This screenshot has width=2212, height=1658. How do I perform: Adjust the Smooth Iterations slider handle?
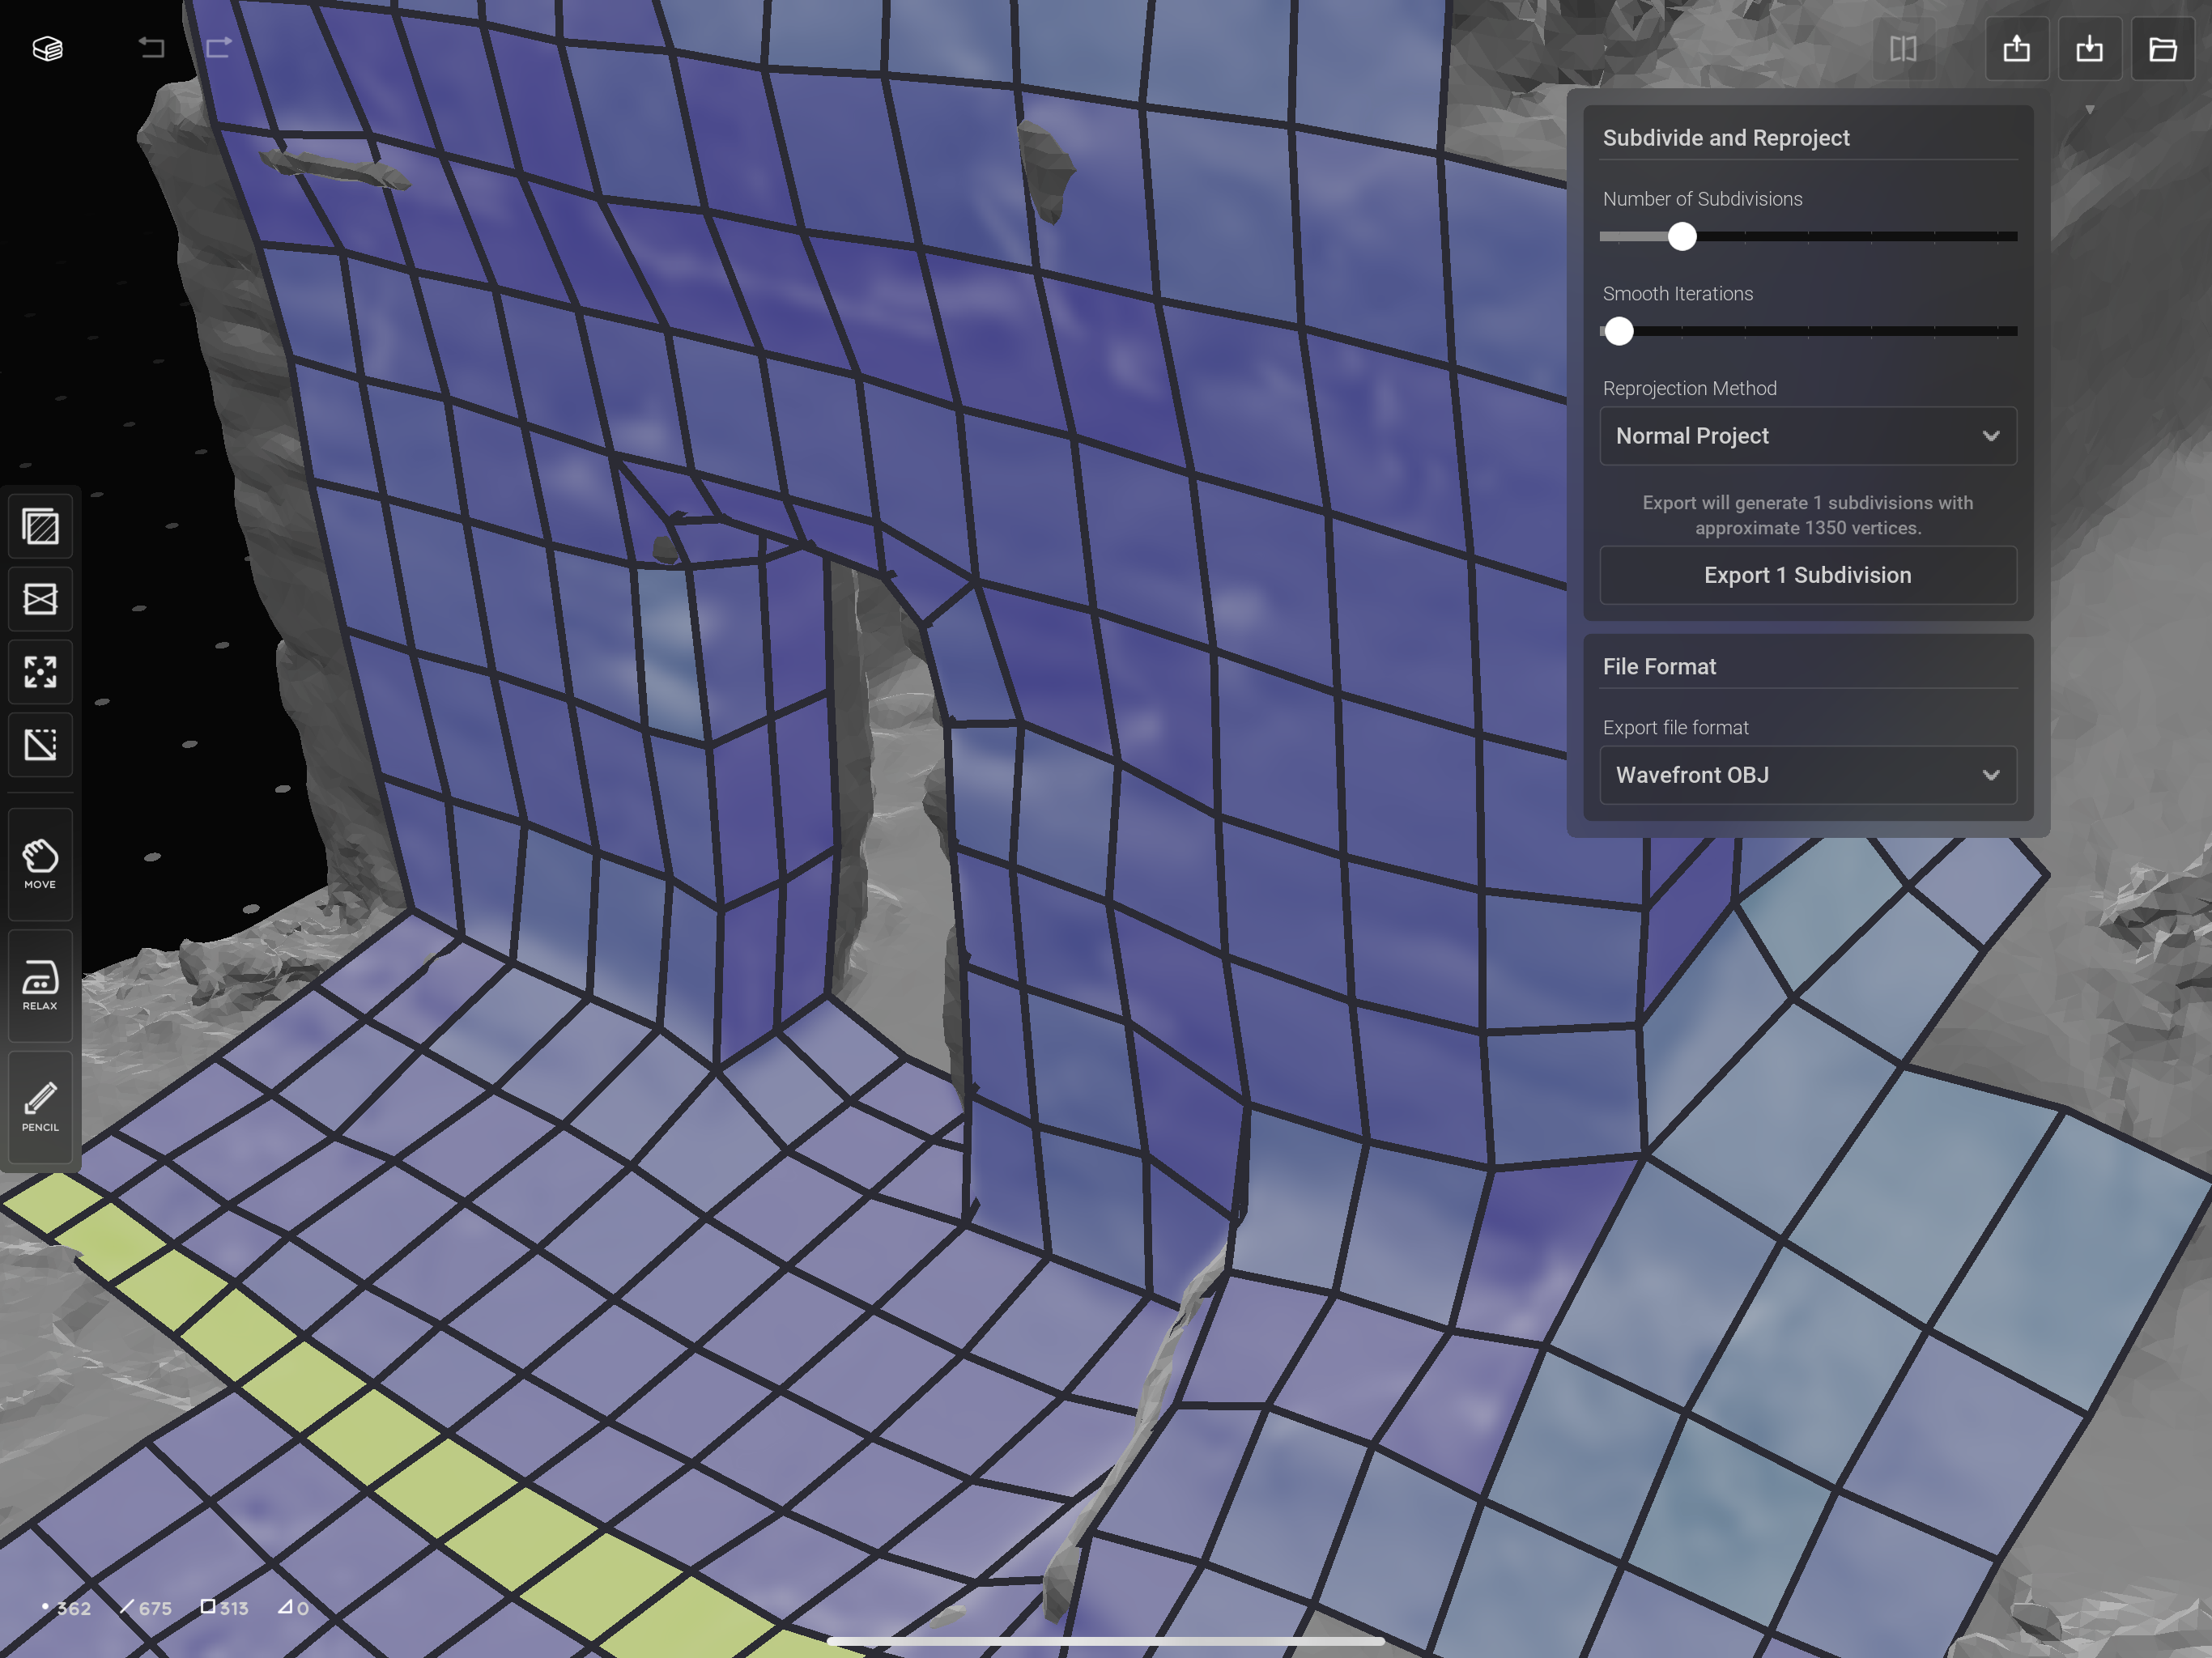point(1619,331)
